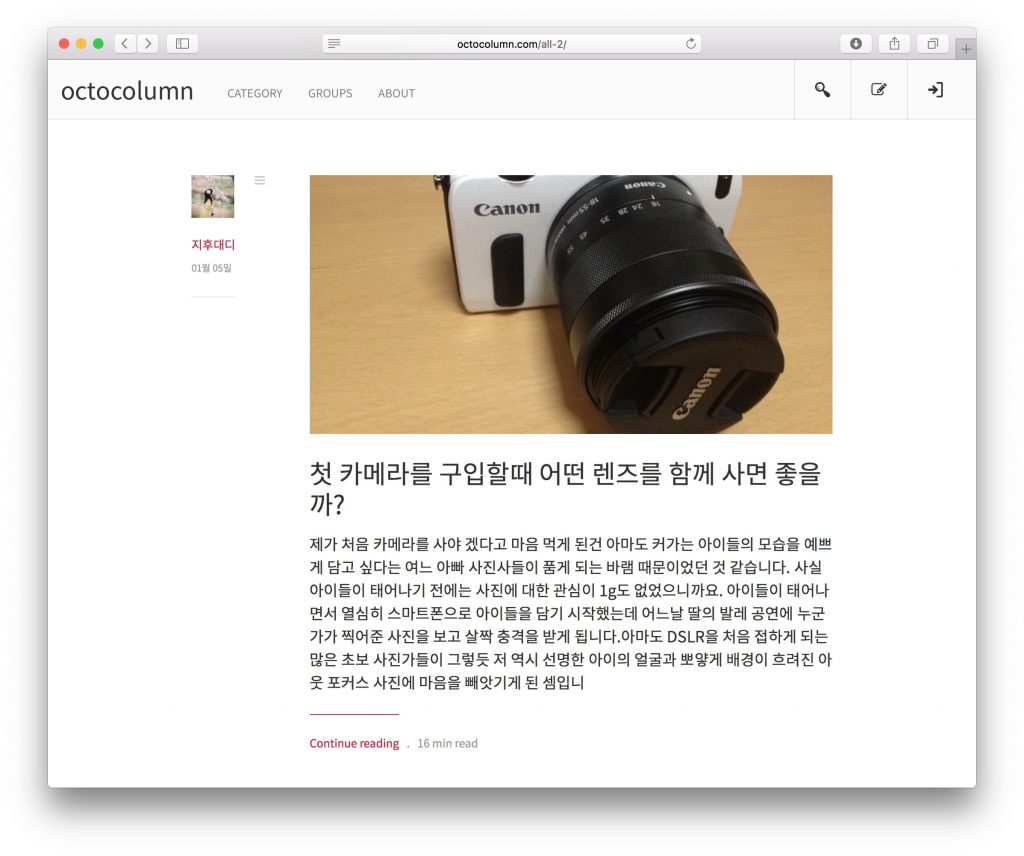Go forward with Safari's forward arrow
The width and height of the screenshot is (1024, 856).
[x=148, y=44]
